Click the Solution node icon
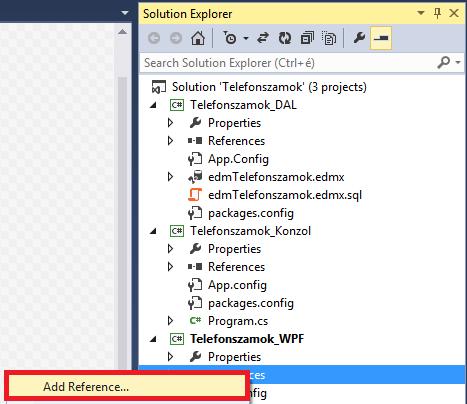 (x=159, y=87)
